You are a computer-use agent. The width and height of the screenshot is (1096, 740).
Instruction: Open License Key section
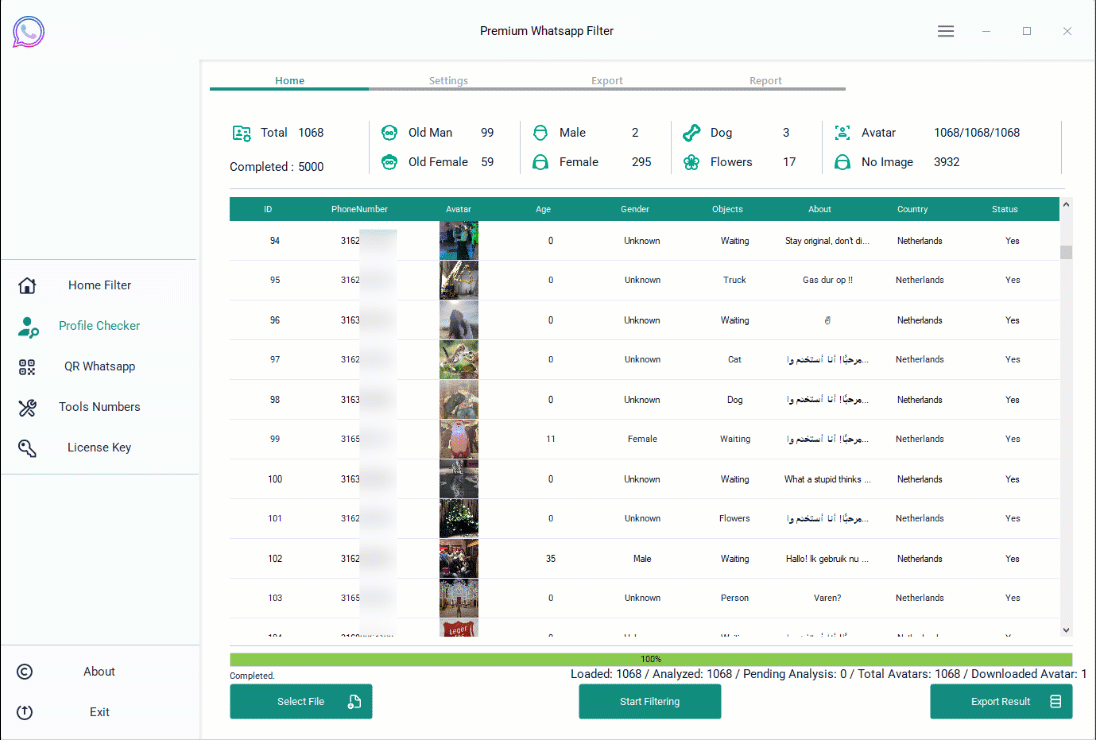point(99,447)
